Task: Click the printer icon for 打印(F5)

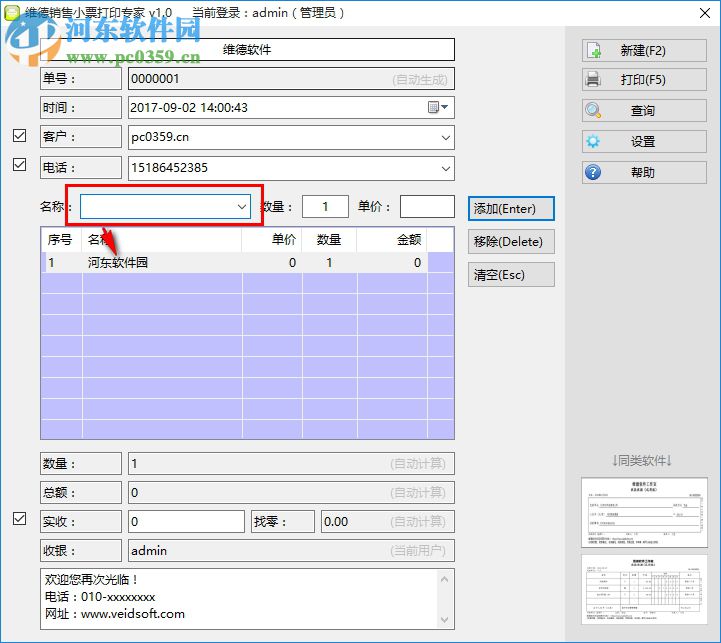Action: click(594, 80)
